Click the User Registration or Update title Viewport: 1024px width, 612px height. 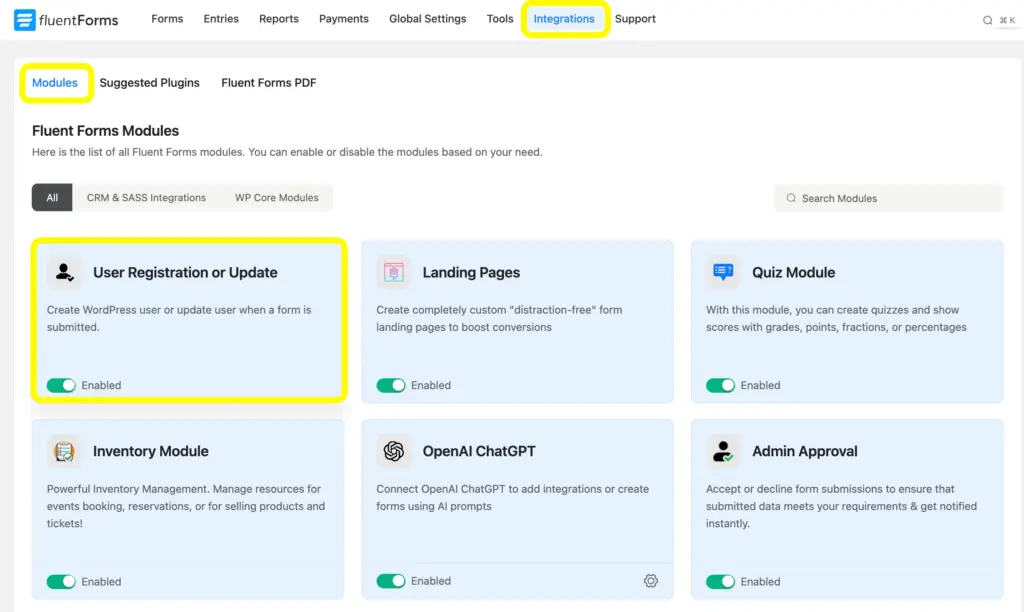(x=185, y=272)
